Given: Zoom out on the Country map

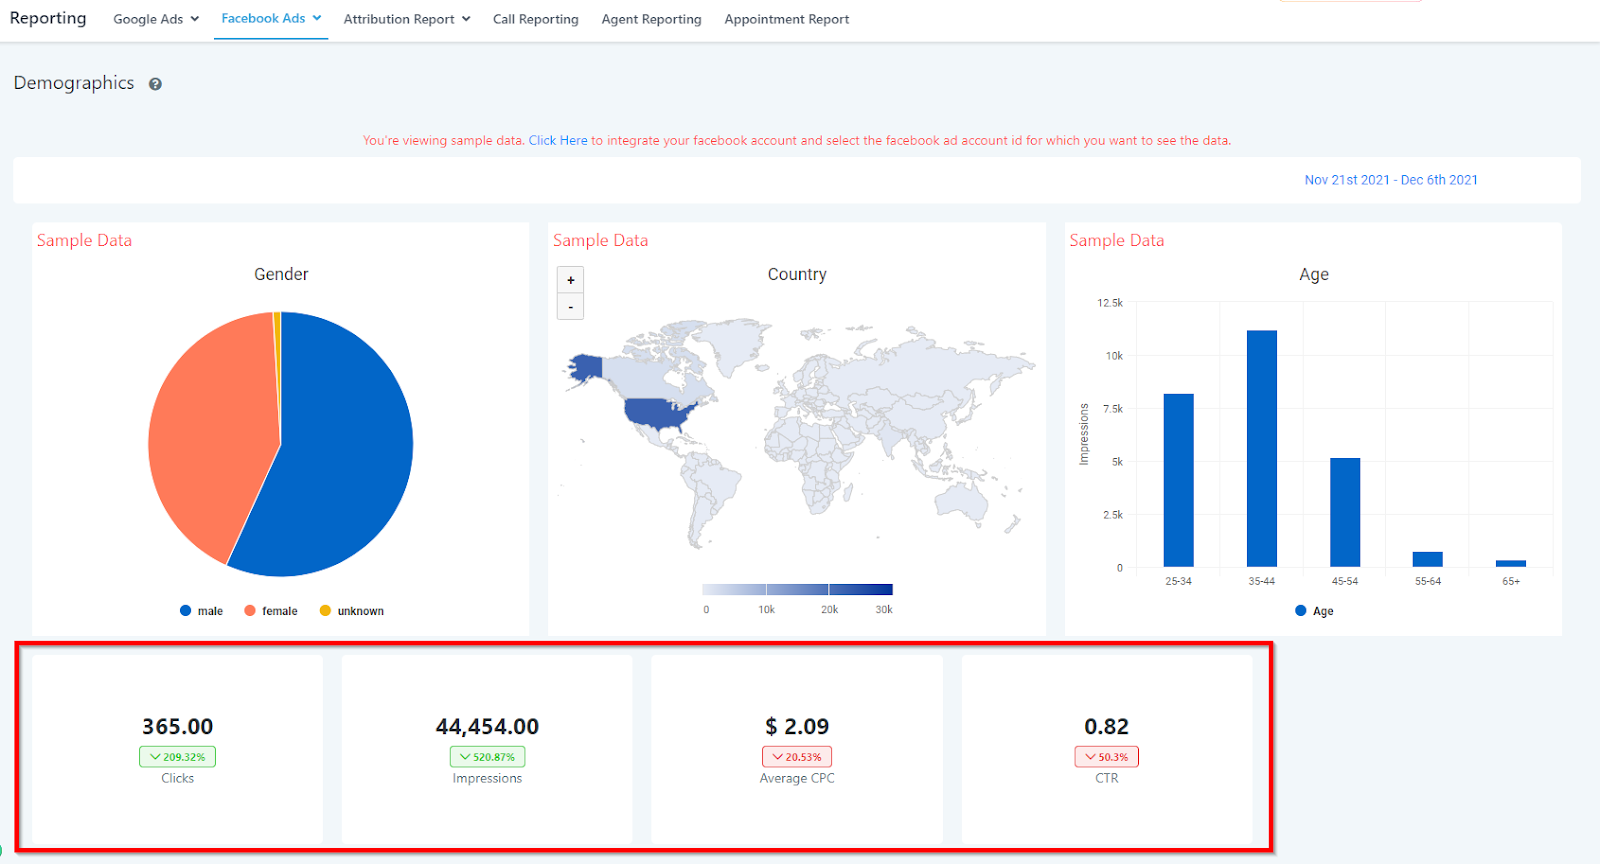Looking at the screenshot, I should pos(570,307).
